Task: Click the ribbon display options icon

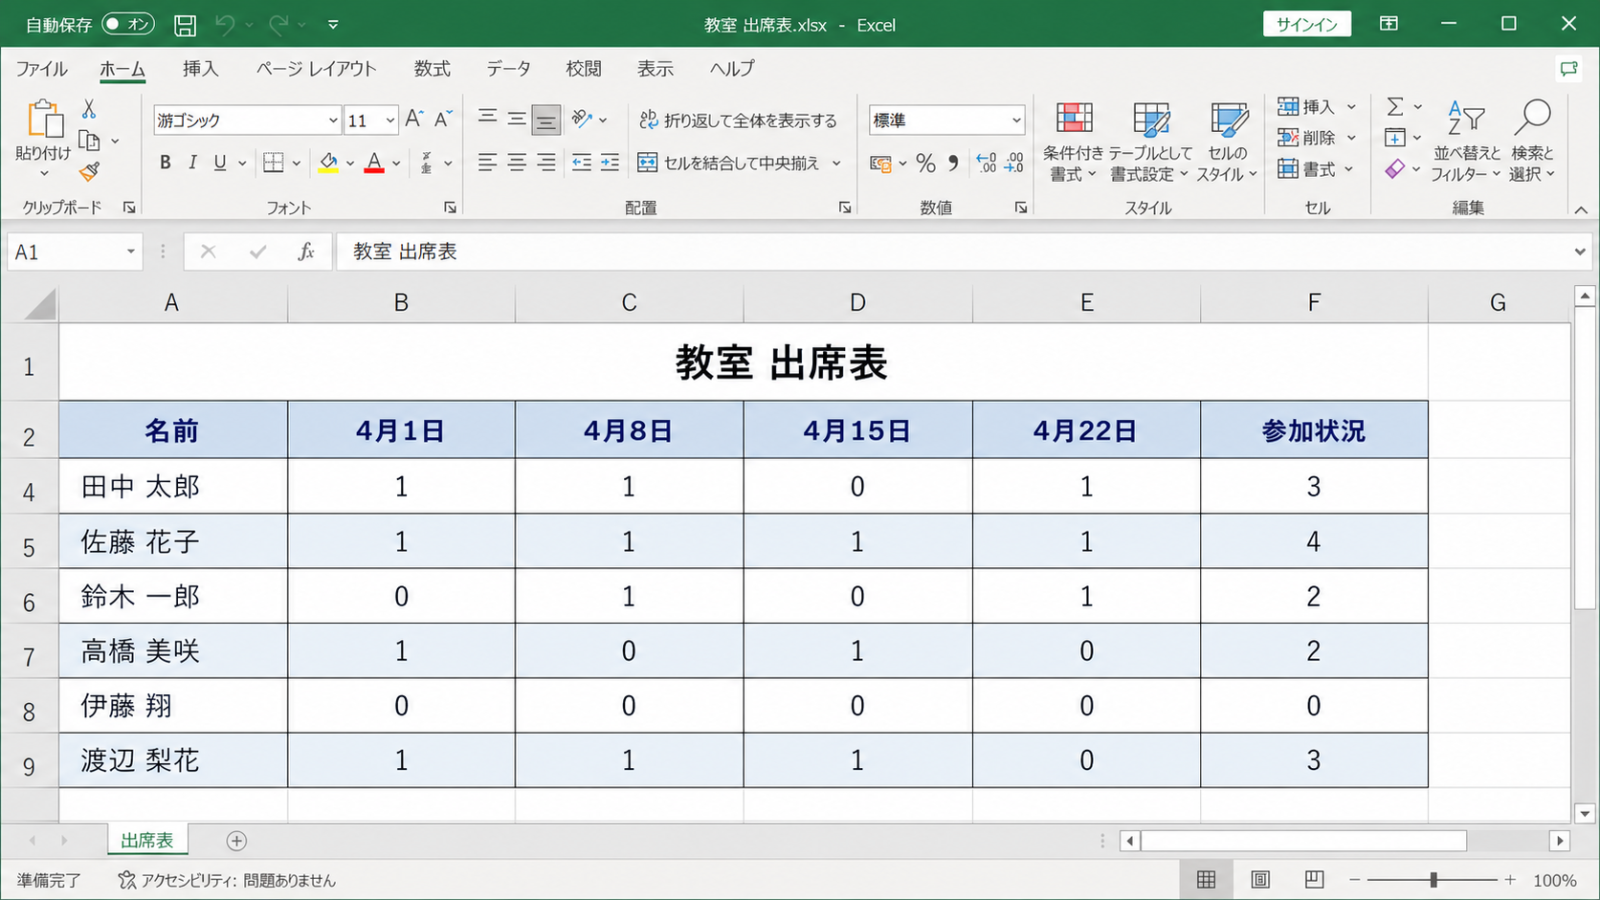Action: [1389, 24]
